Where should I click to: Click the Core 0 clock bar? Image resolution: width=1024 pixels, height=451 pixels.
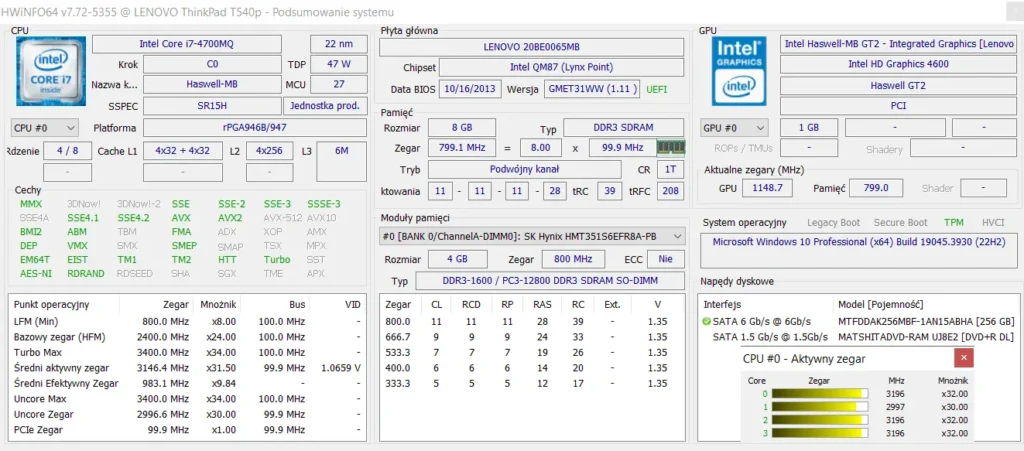point(820,394)
